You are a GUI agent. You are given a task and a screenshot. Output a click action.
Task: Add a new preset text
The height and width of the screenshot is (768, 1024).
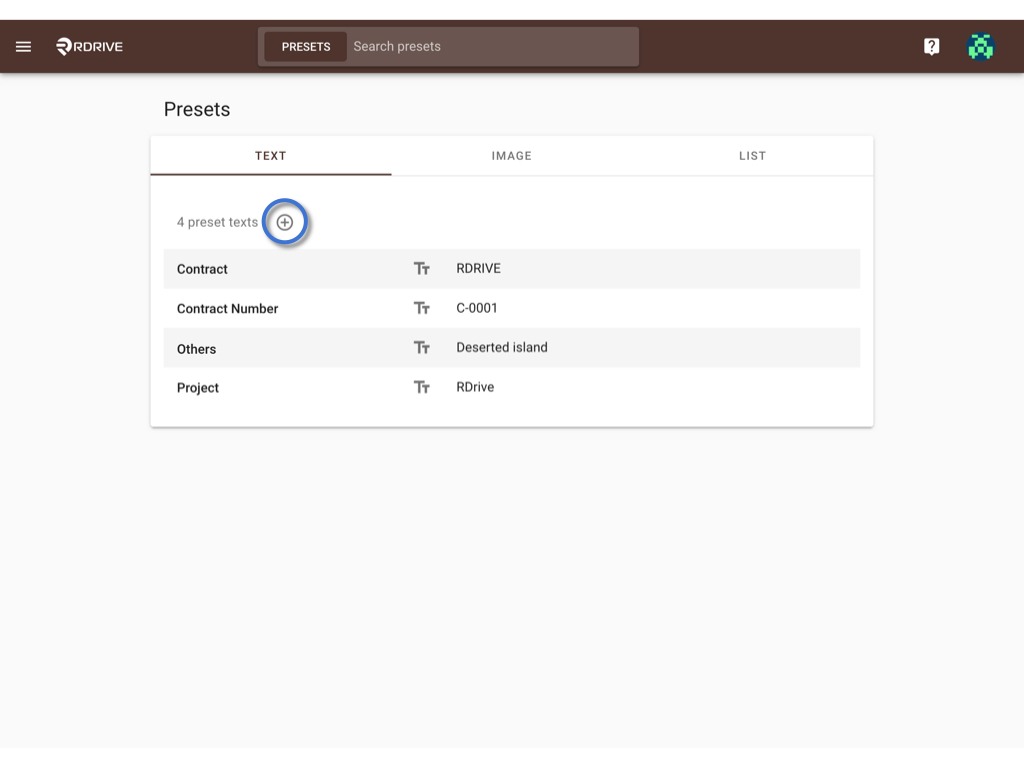click(285, 222)
